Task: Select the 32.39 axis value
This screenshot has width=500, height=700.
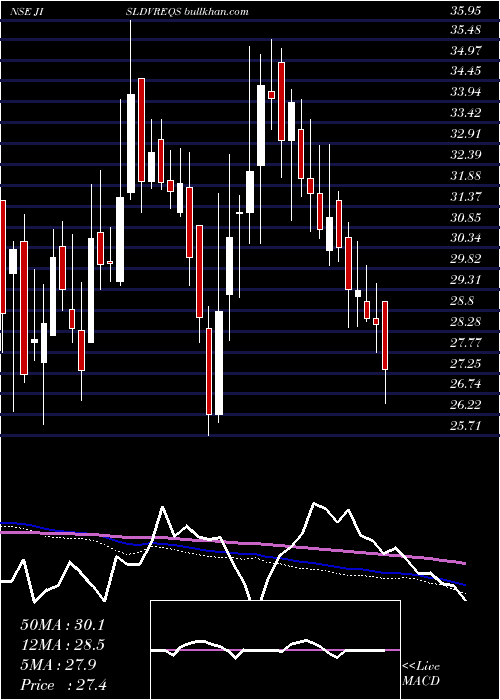Action: pyautogui.click(x=465, y=155)
